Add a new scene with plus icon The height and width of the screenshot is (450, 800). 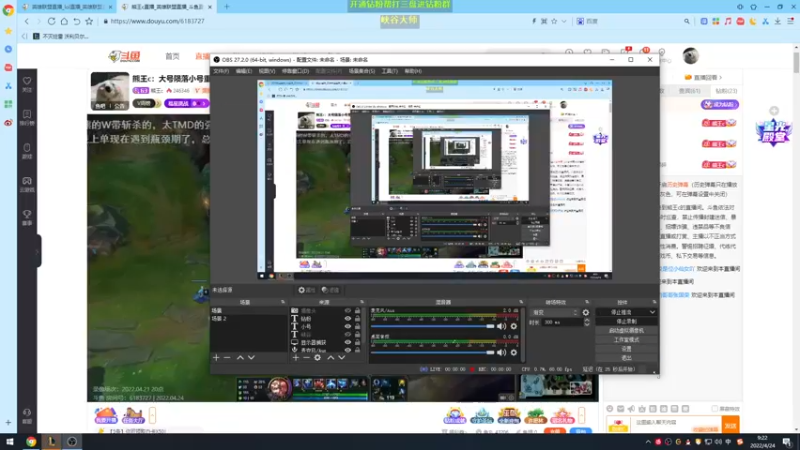tap(216, 358)
